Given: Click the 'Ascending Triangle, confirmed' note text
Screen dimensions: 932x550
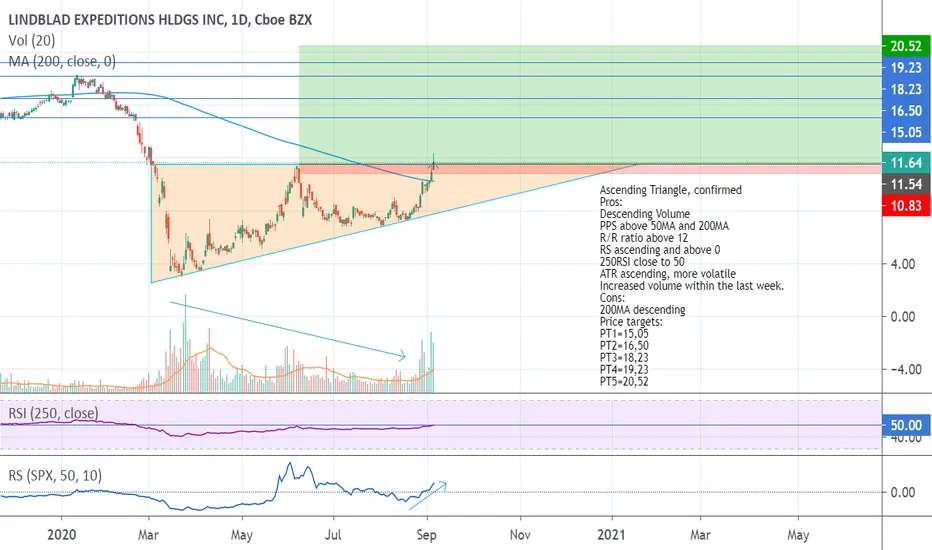Looking at the screenshot, I should [670, 190].
